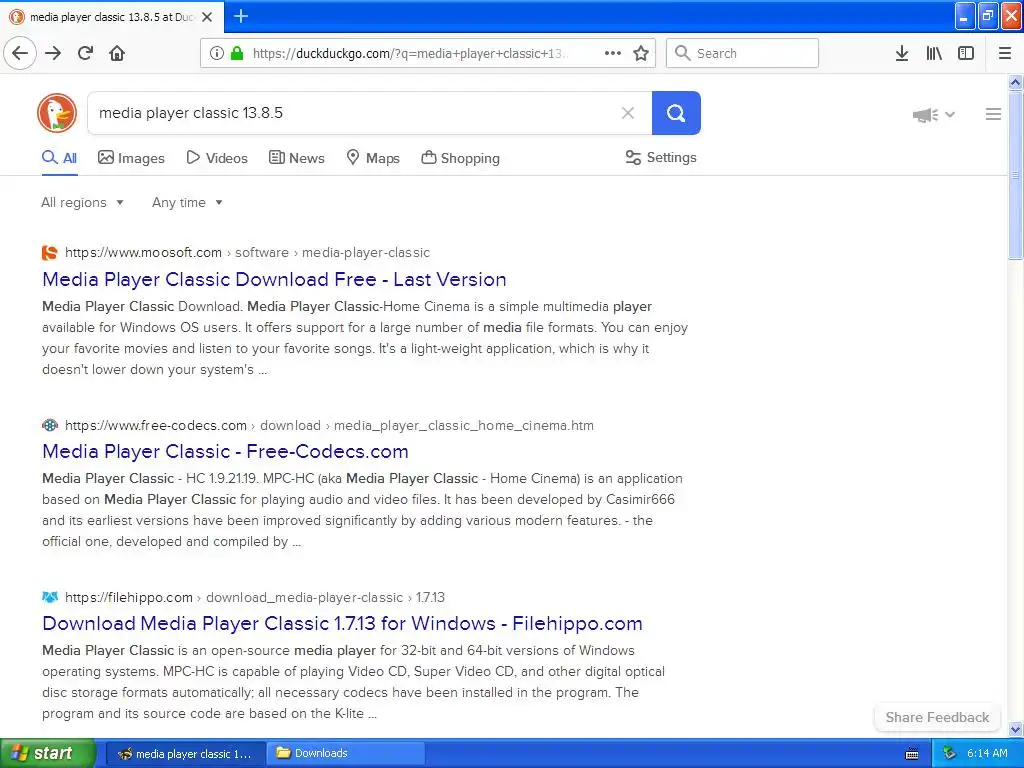The height and width of the screenshot is (768, 1024).
Task: Open the Windows start menu
Action: click(47, 753)
